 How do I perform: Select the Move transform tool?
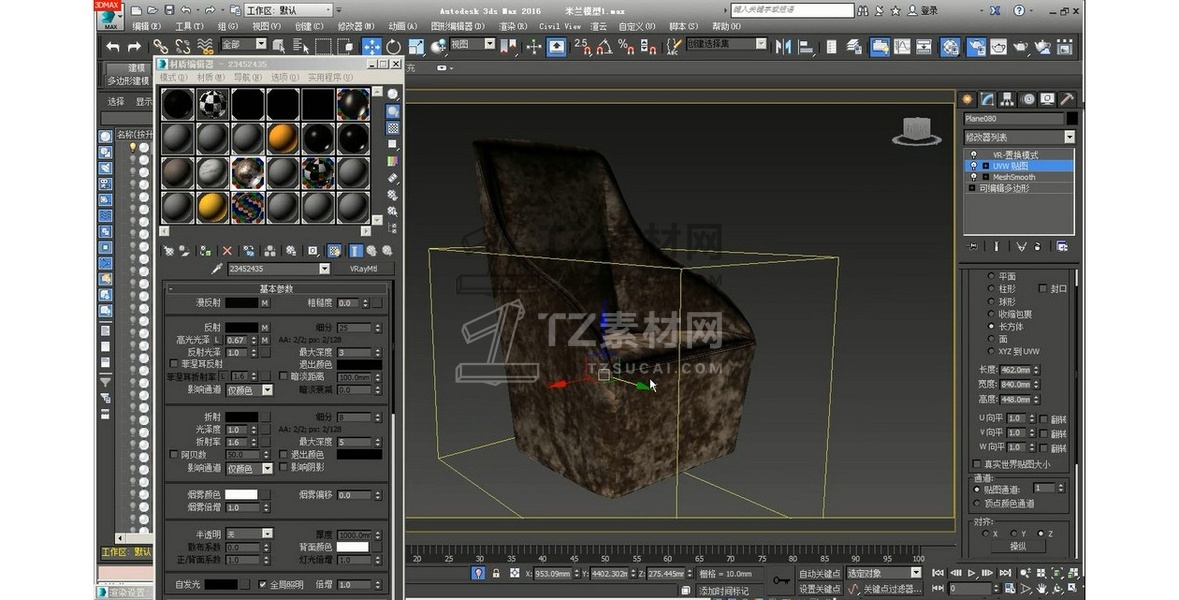click(x=371, y=47)
